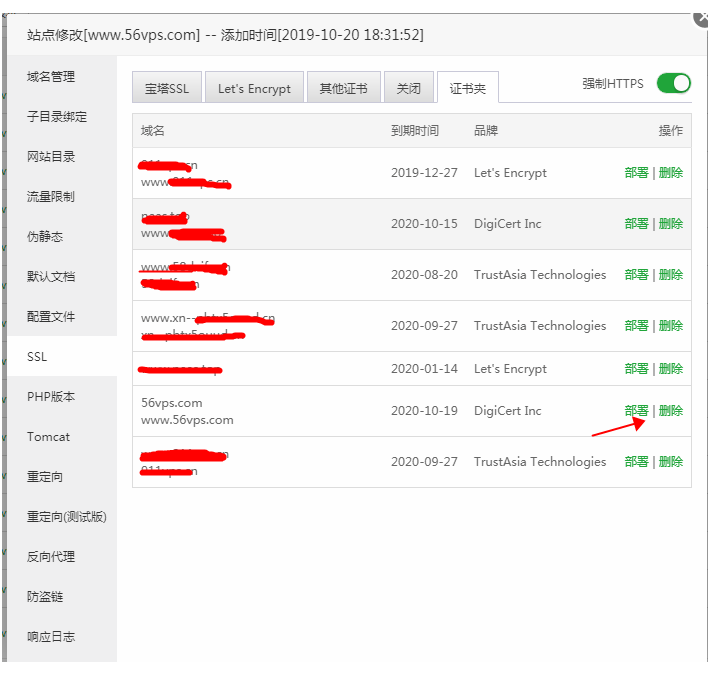Delete the certificate expiring 2020-01-14
The image size is (715, 675).
pyautogui.click(x=671, y=369)
